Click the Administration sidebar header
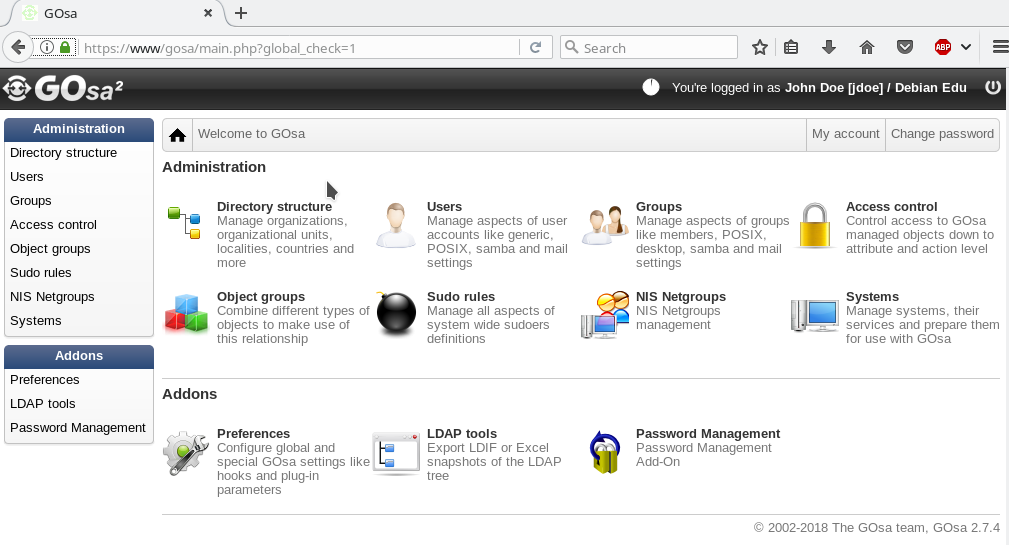 79,129
